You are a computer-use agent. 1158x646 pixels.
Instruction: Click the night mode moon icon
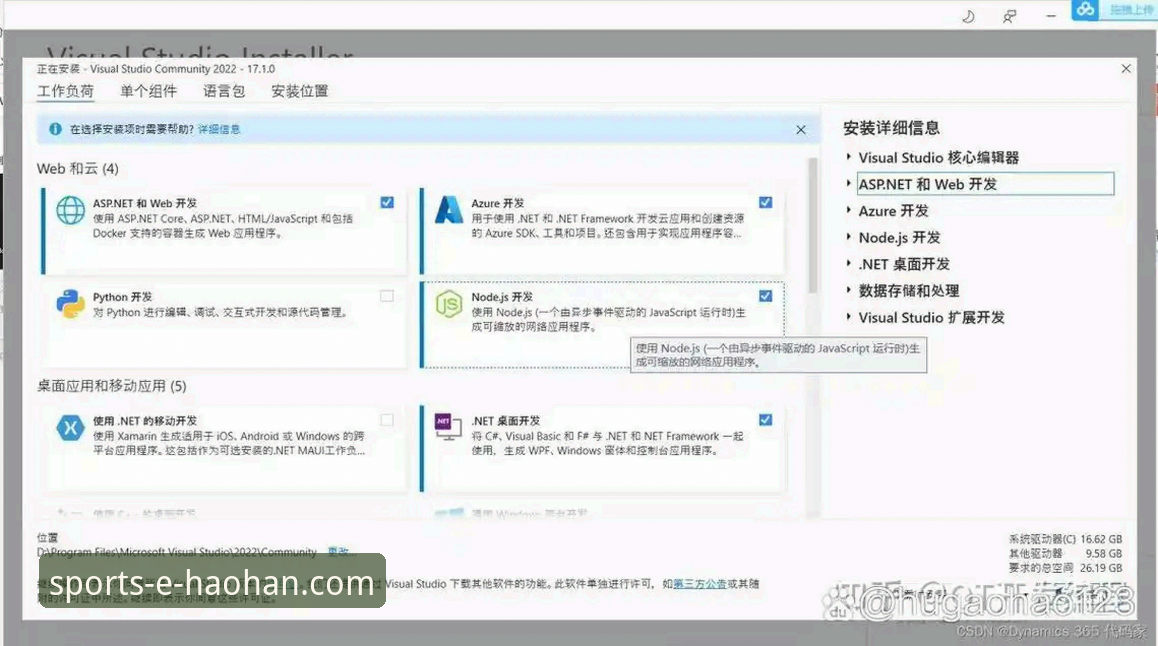[x=968, y=16]
